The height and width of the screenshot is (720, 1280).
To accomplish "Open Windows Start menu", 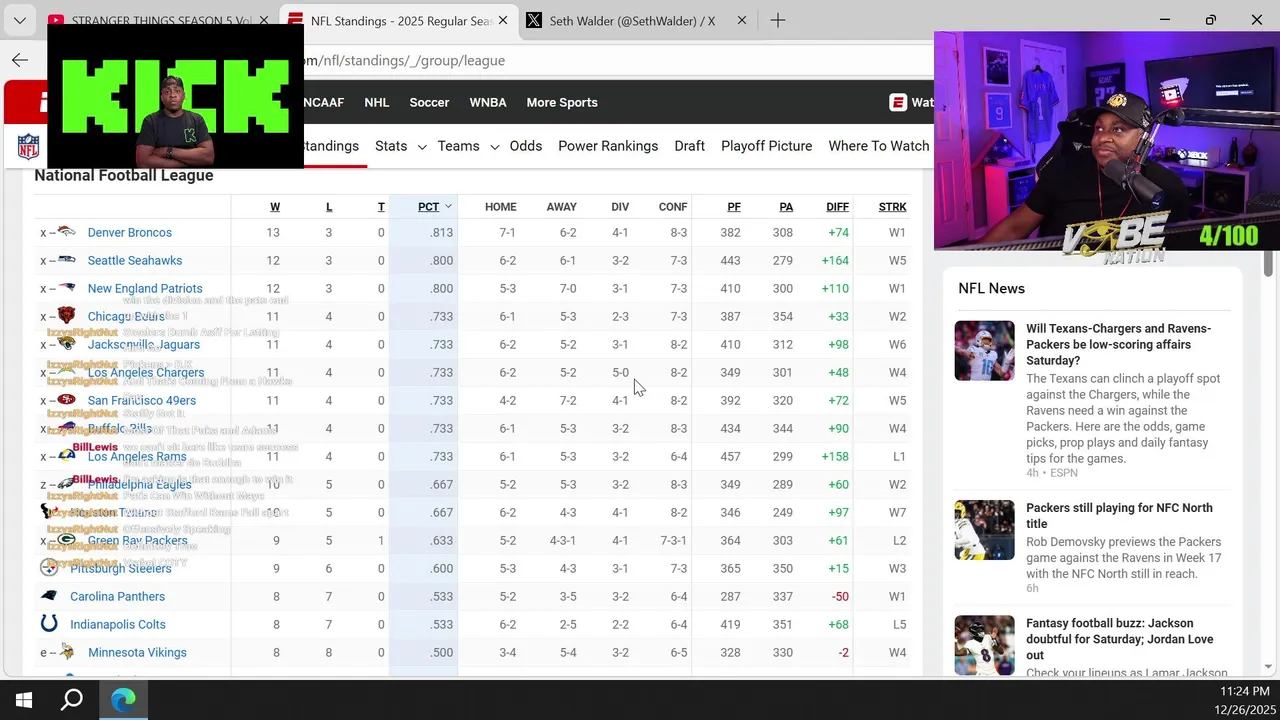I will (24, 699).
